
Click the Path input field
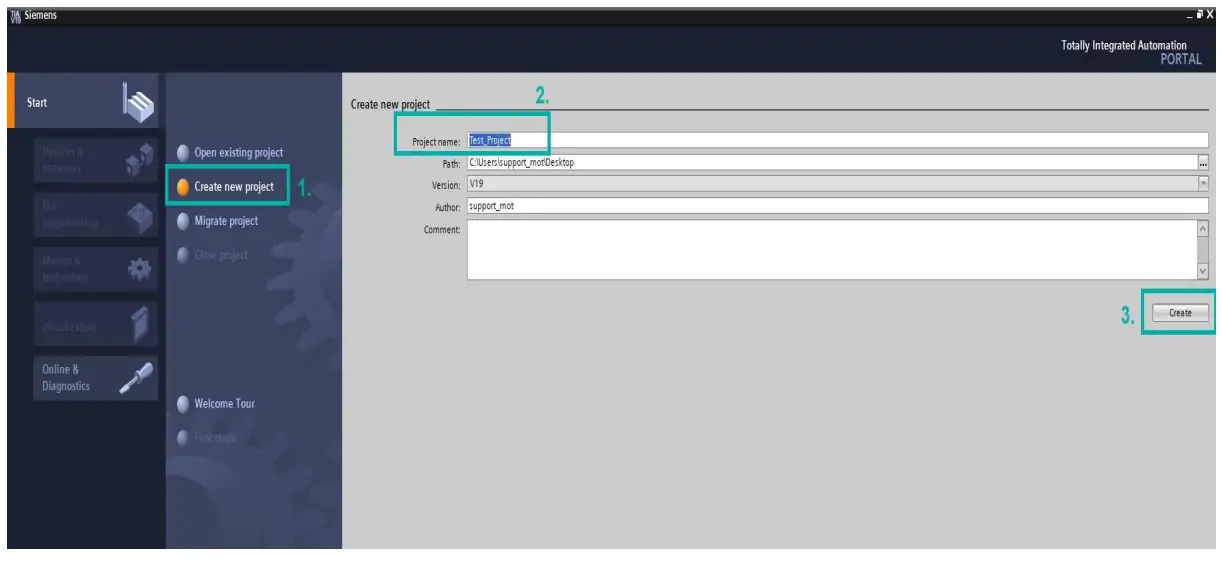click(832, 162)
